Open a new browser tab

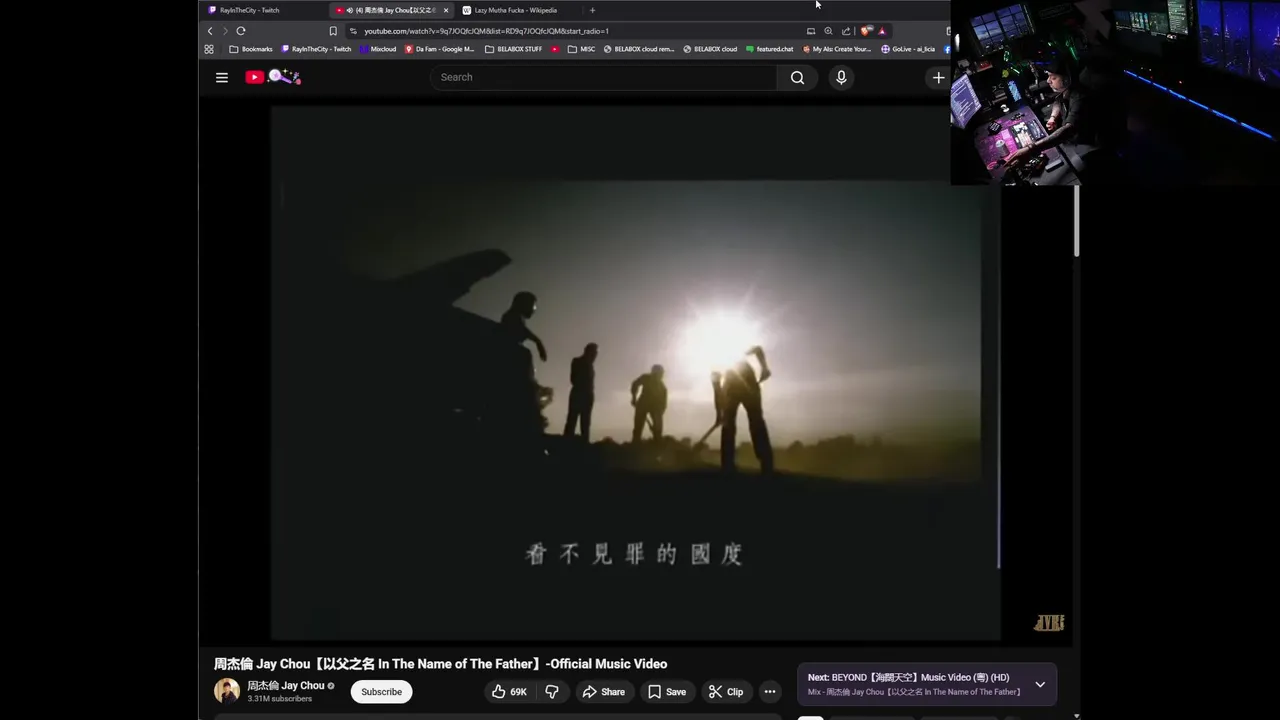(x=592, y=10)
